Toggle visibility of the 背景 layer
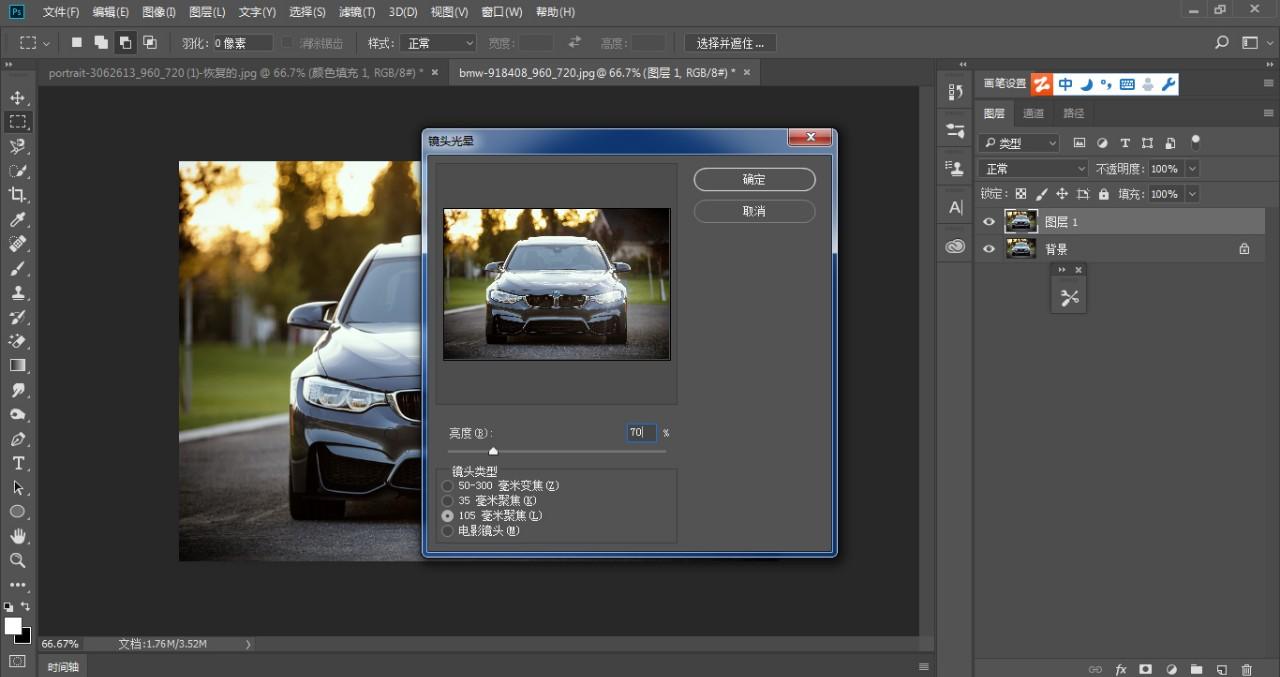 coord(989,249)
